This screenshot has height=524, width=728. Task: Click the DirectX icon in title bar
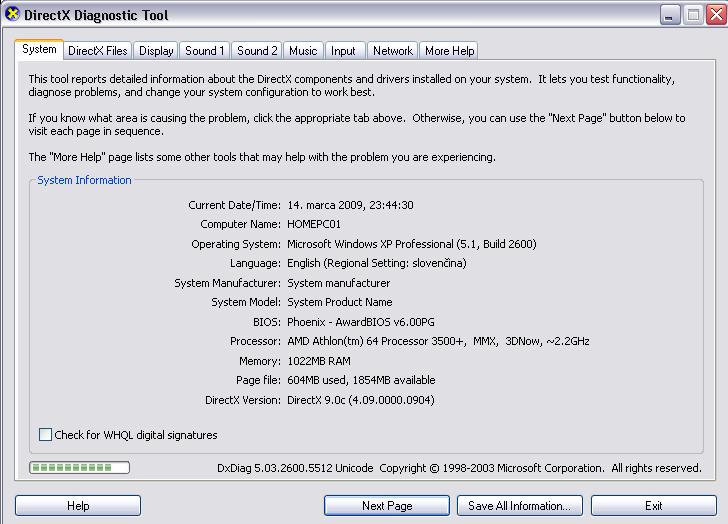(13, 14)
